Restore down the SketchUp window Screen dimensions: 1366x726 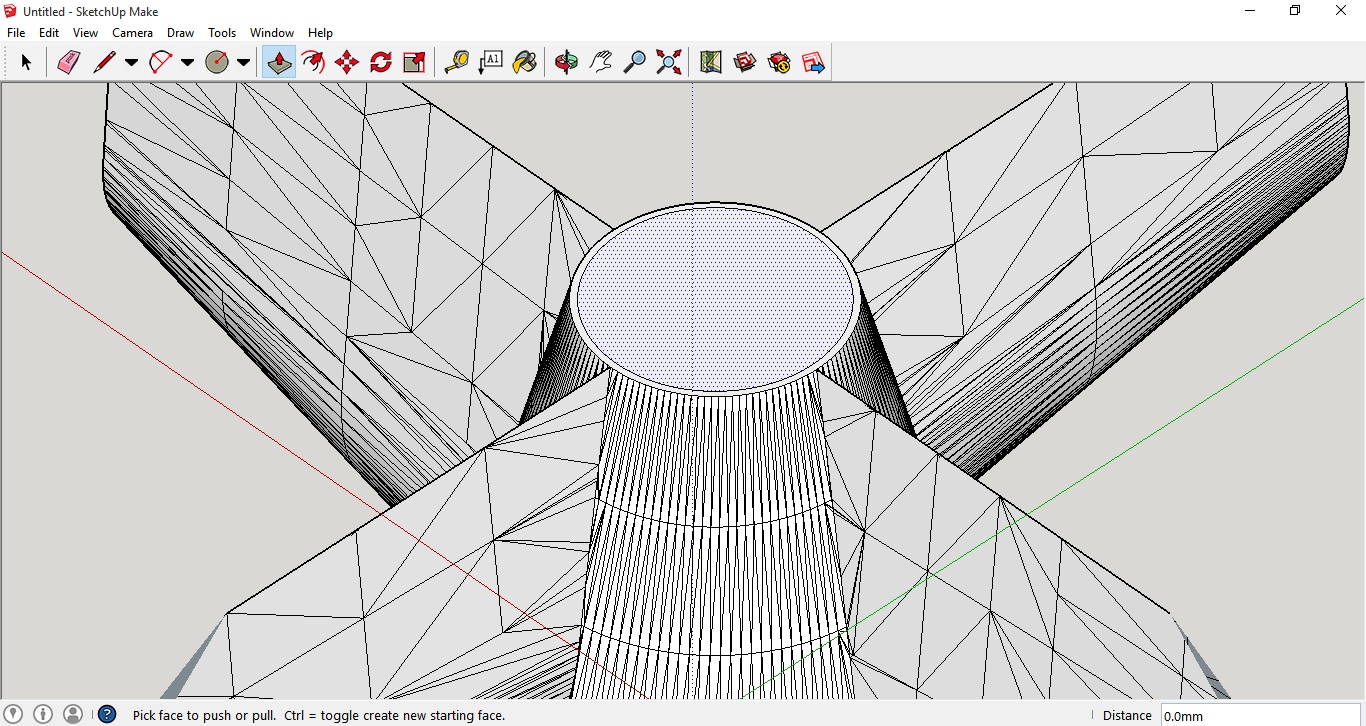coord(1295,11)
